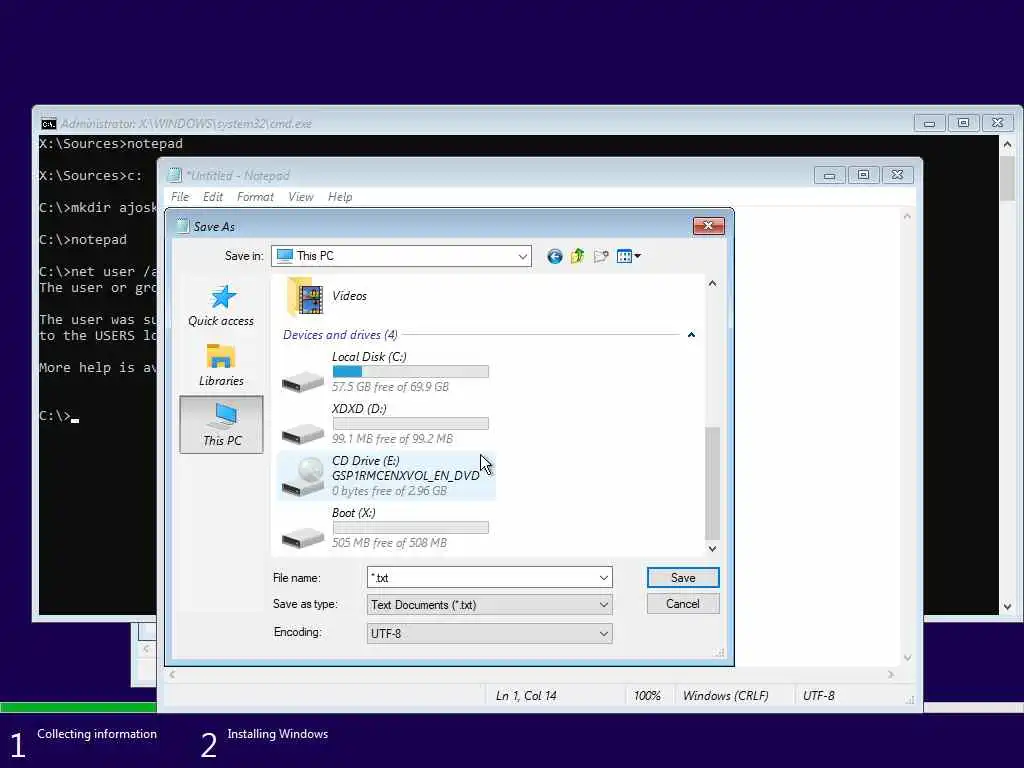Viewport: 1024px width, 768px height.
Task: Open the View Menu icon in Save As
Action: [624, 257]
